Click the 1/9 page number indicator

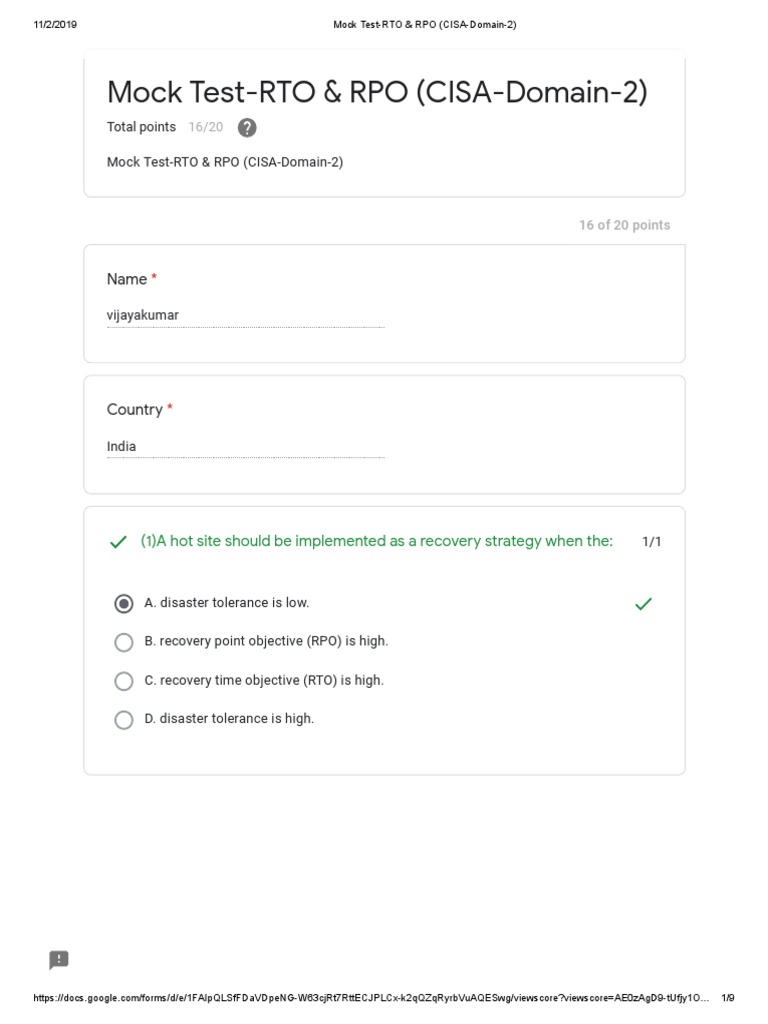727,998
